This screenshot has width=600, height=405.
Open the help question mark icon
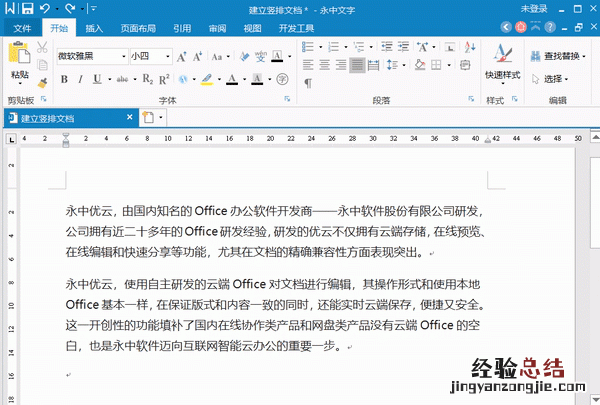[x=550, y=27]
